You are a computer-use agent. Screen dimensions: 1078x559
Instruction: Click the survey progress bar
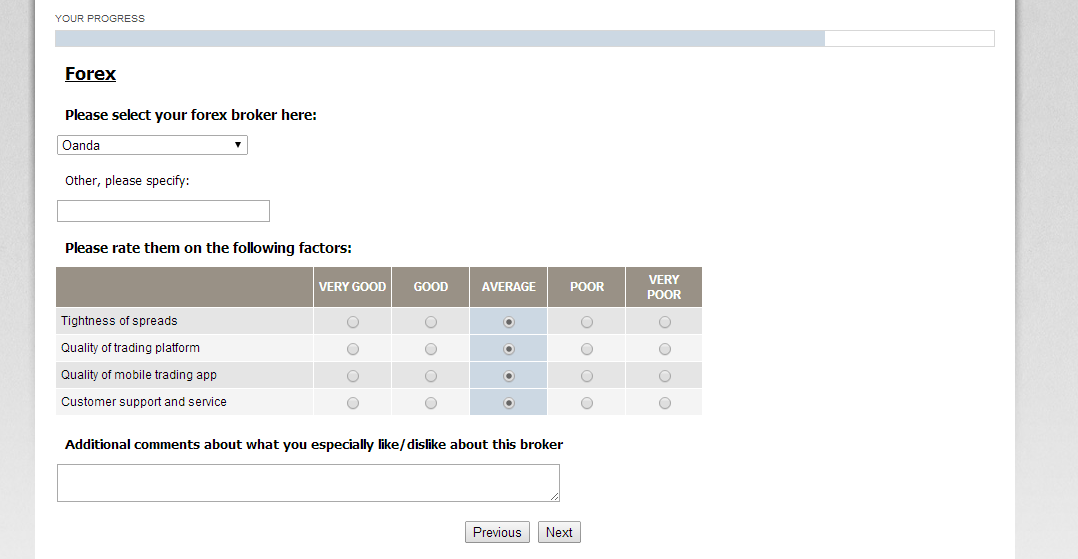coord(524,39)
